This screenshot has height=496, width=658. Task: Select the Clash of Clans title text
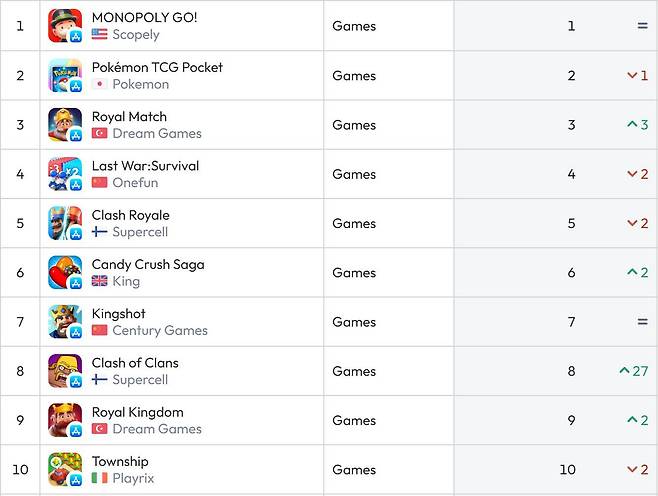point(135,363)
